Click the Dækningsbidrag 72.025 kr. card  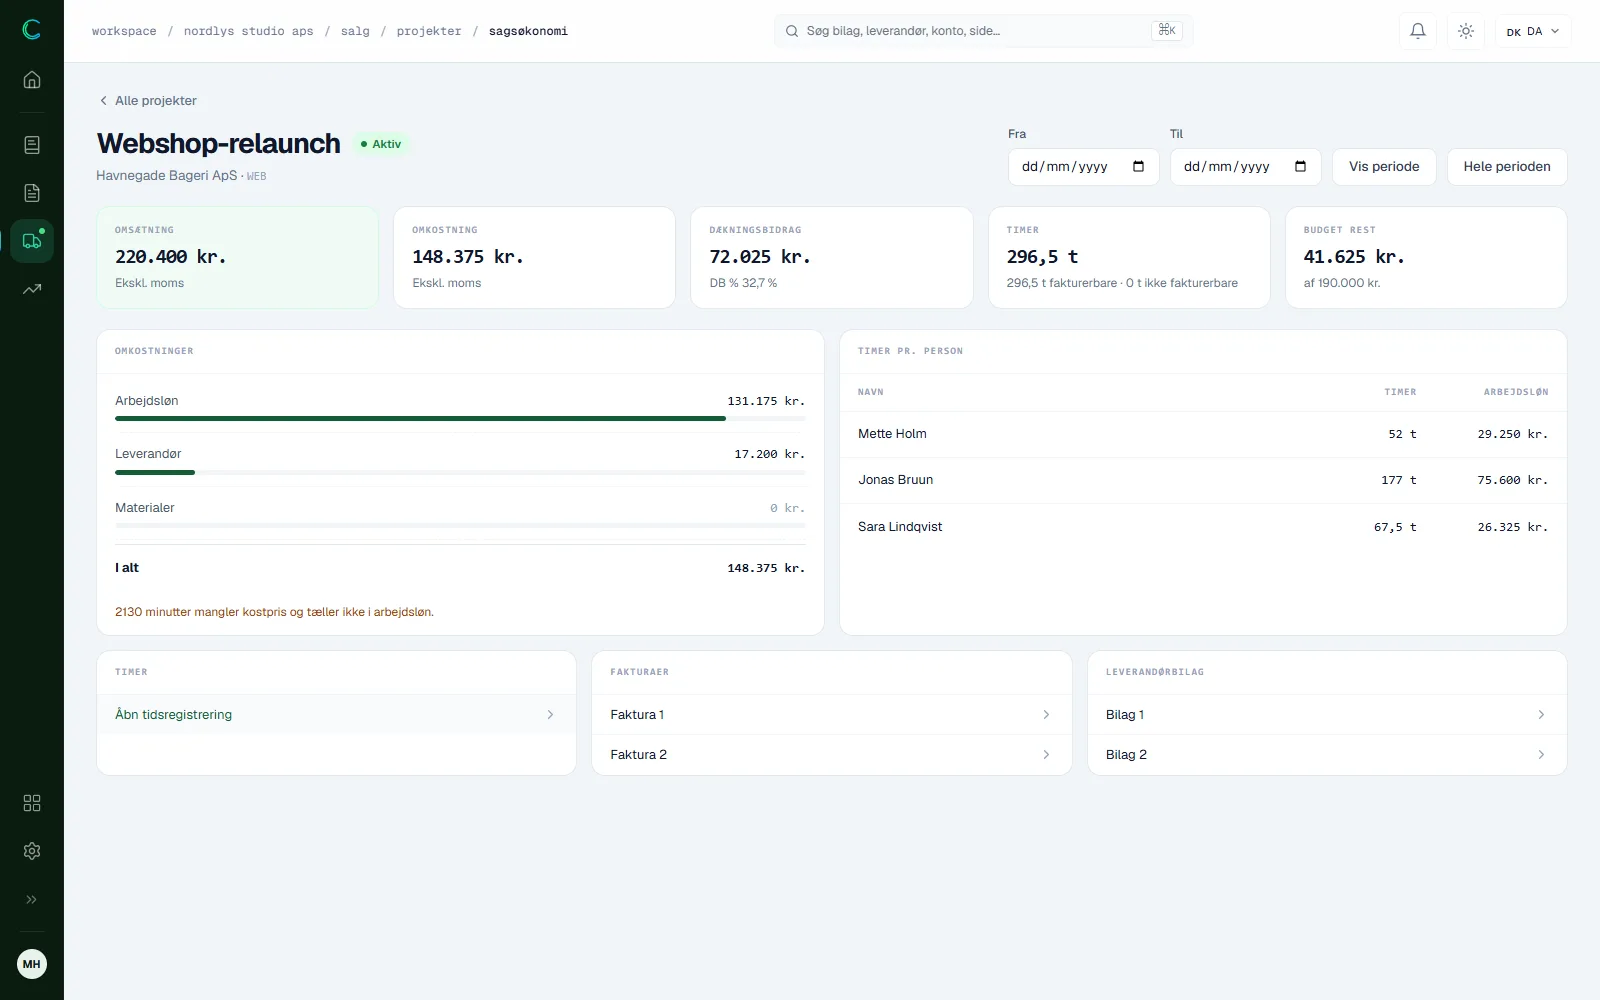pyautogui.click(x=832, y=257)
